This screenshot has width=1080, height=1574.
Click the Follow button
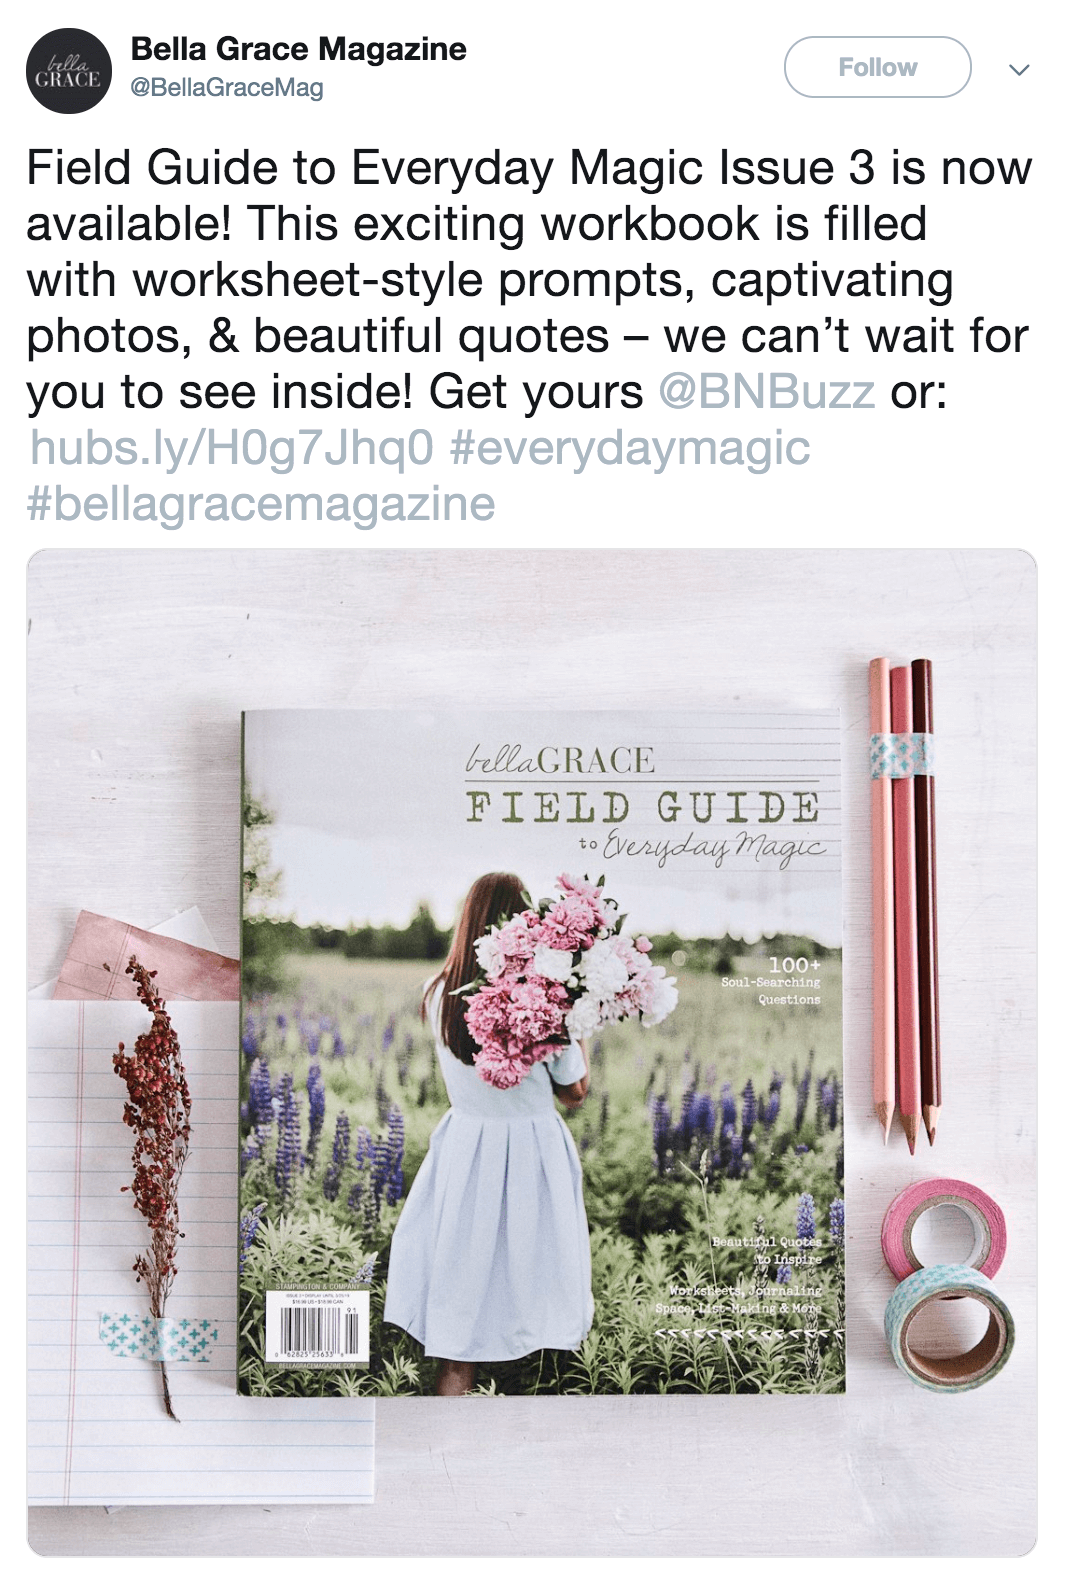pyautogui.click(x=877, y=67)
